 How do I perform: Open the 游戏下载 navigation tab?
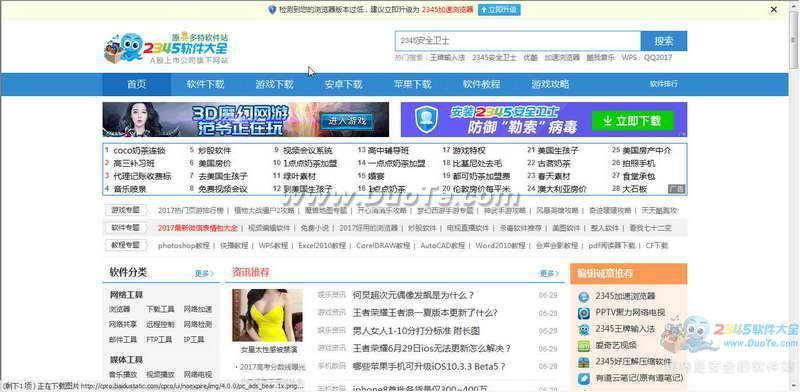pos(274,84)
